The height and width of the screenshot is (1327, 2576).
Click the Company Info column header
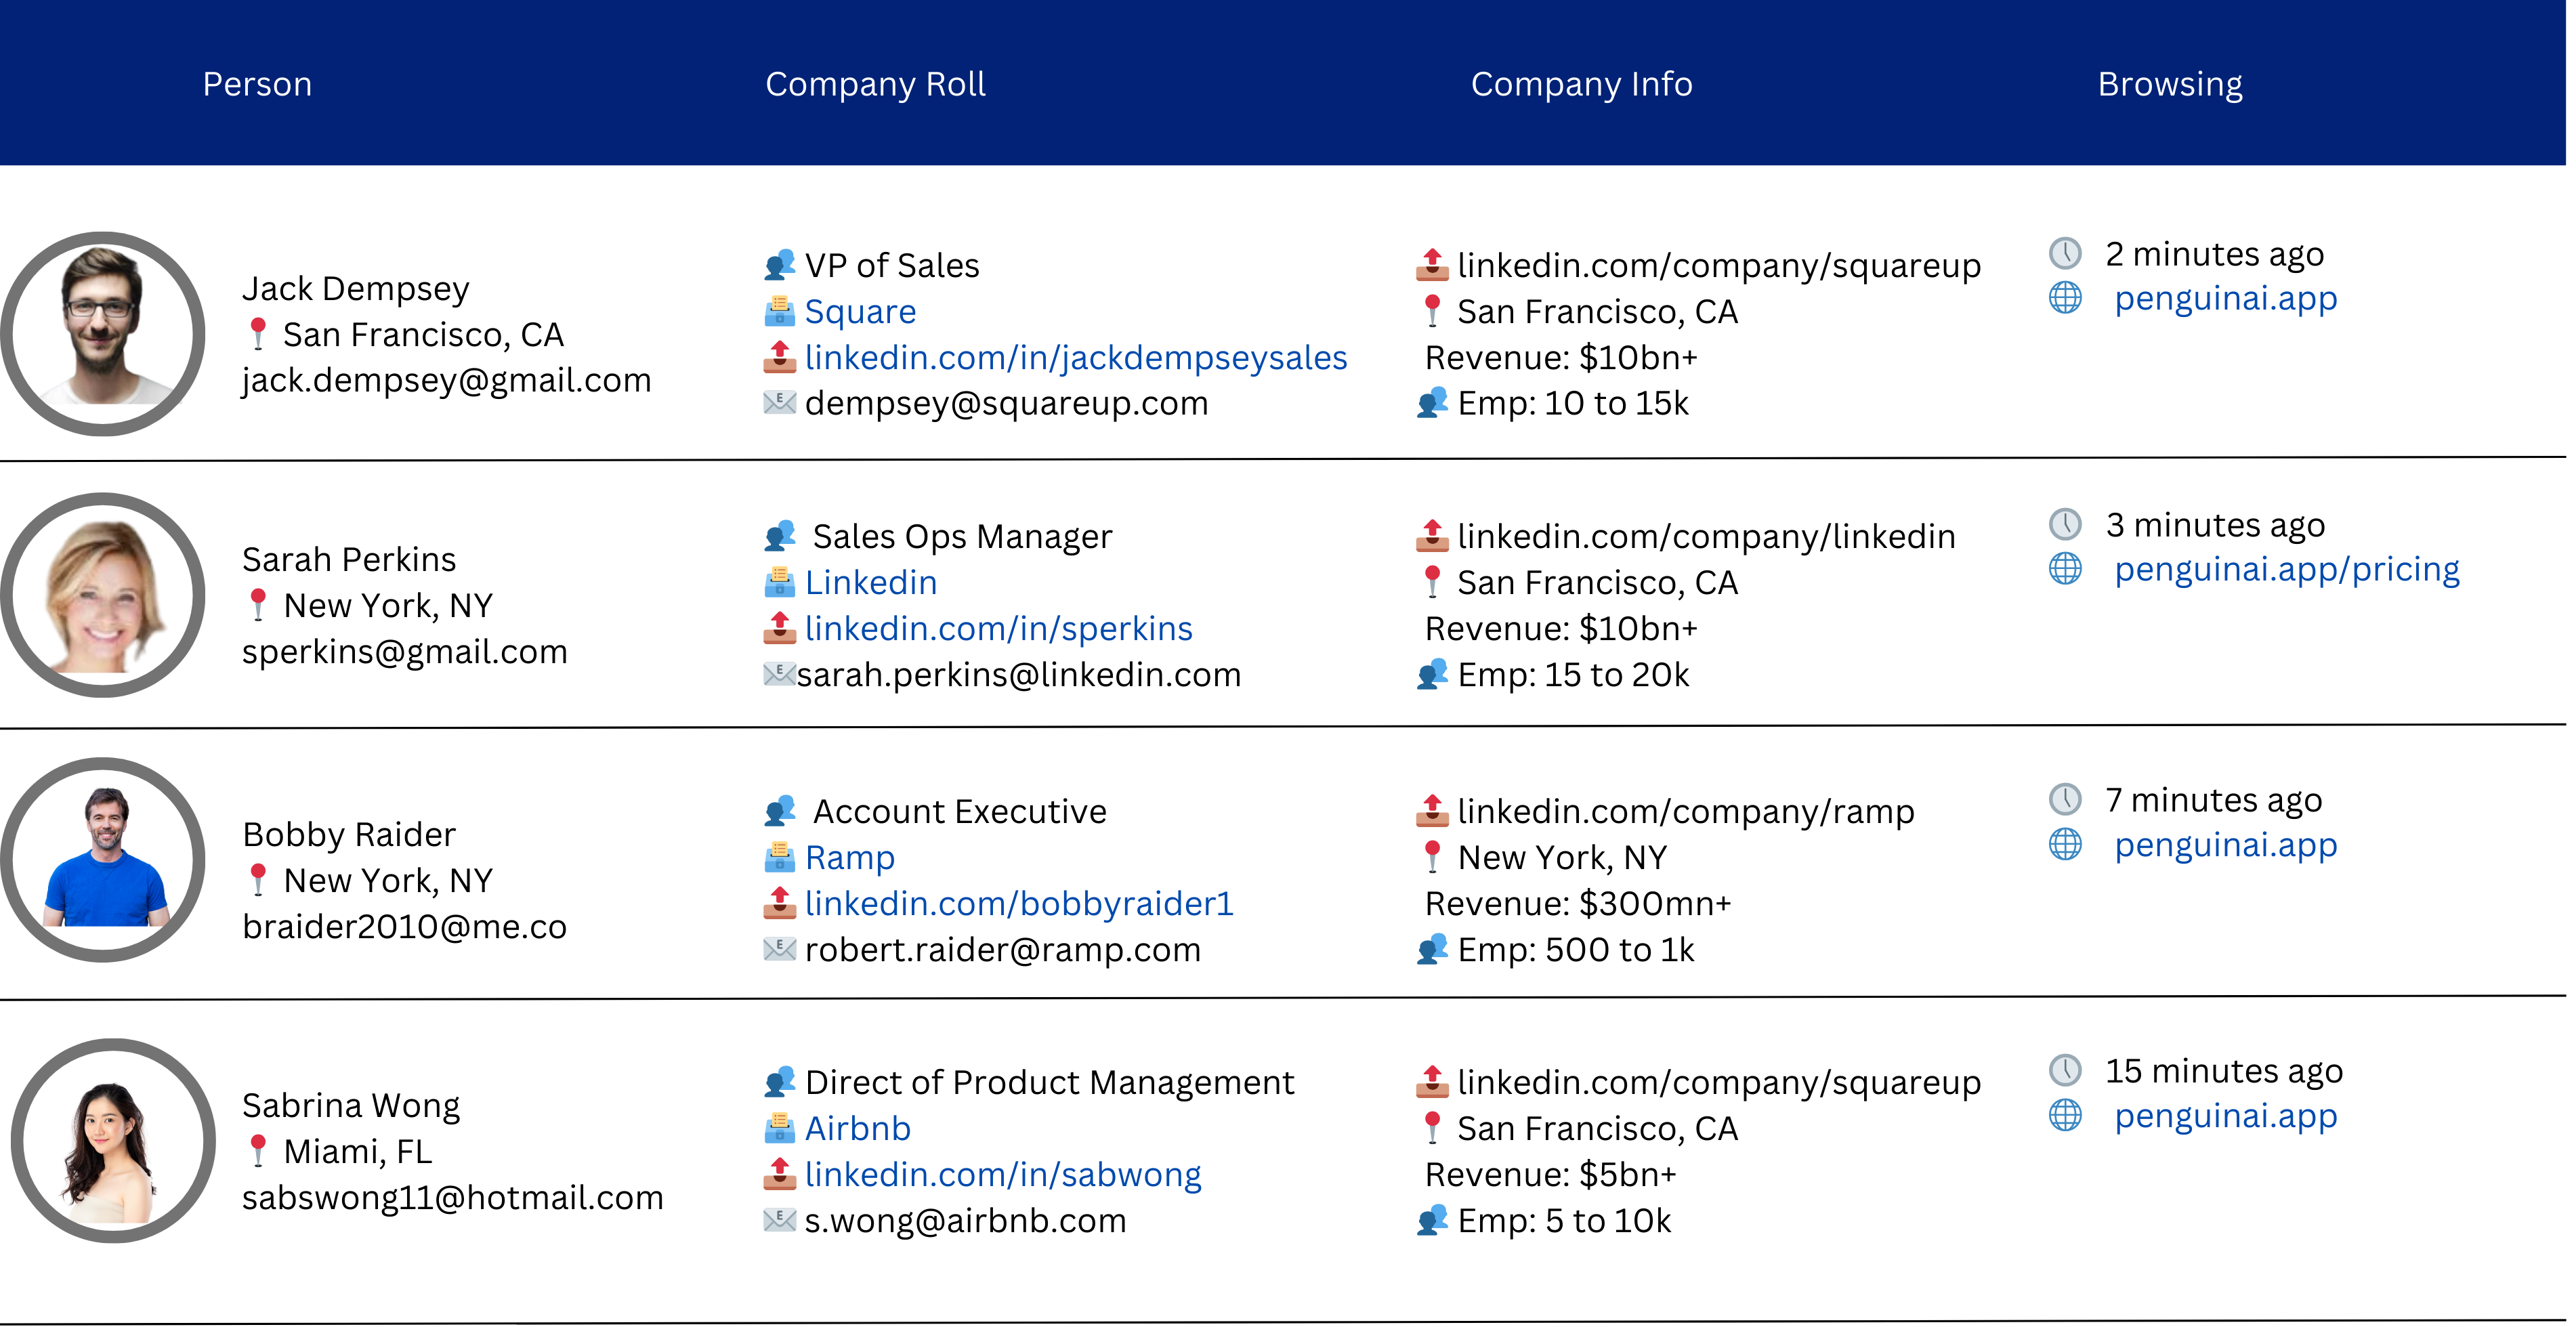(x=1581, y=84)
